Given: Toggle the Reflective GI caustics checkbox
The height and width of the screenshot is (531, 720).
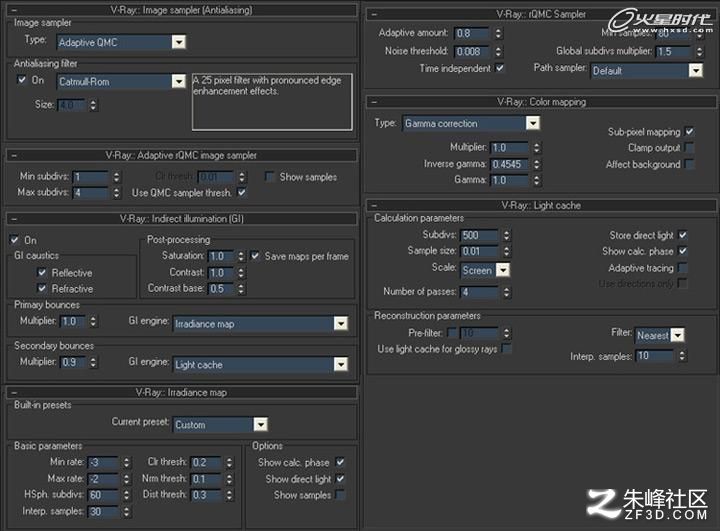Looking at the screenshot, I should pyautogui.click(x=42, y=272).
